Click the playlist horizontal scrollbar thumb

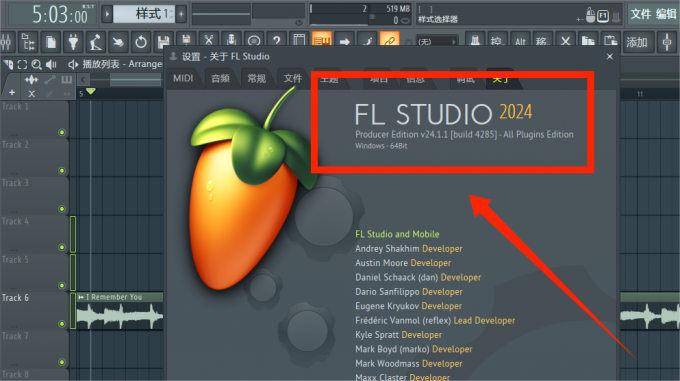136,80
